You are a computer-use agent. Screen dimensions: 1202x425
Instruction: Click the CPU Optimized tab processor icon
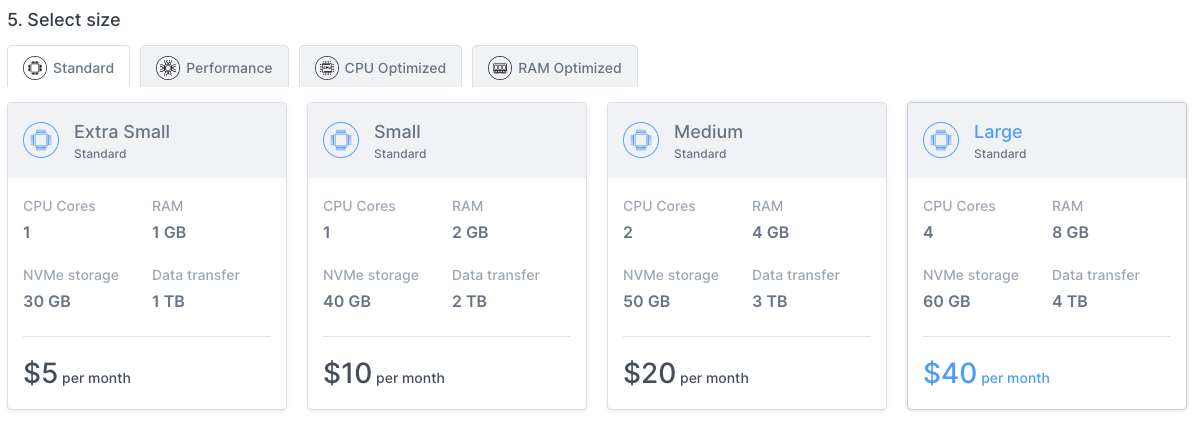326,68
